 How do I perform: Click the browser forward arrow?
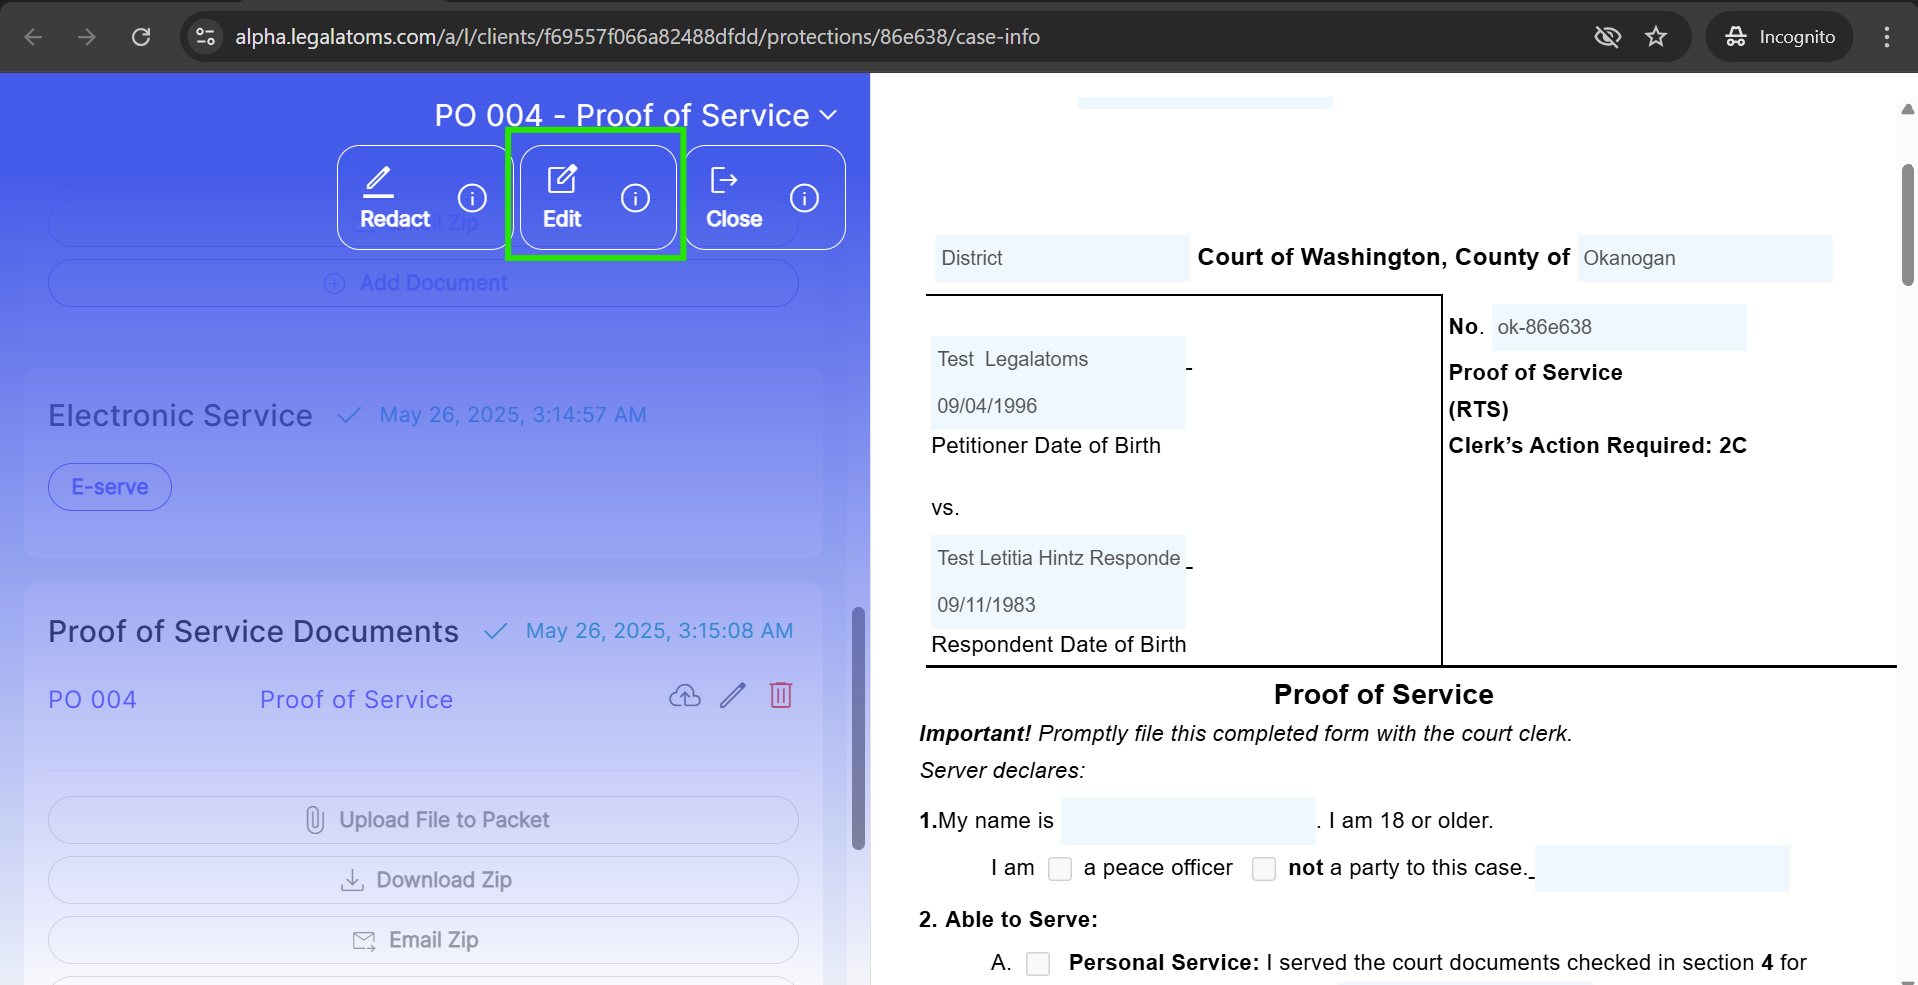87,37
